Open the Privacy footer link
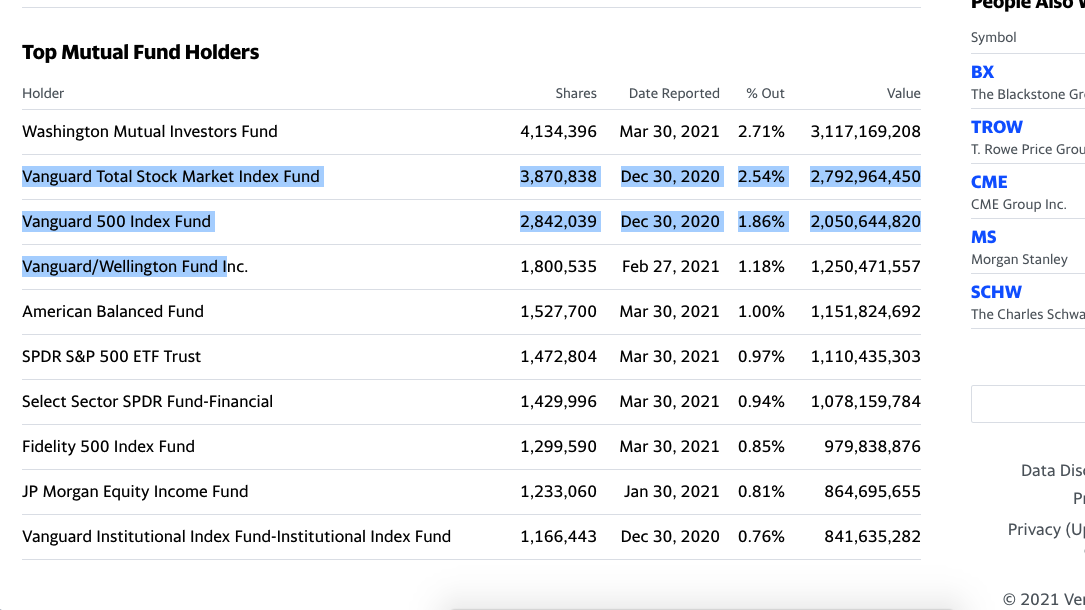The height and width of the screenshot is (610, 1085). [1046, 530]
